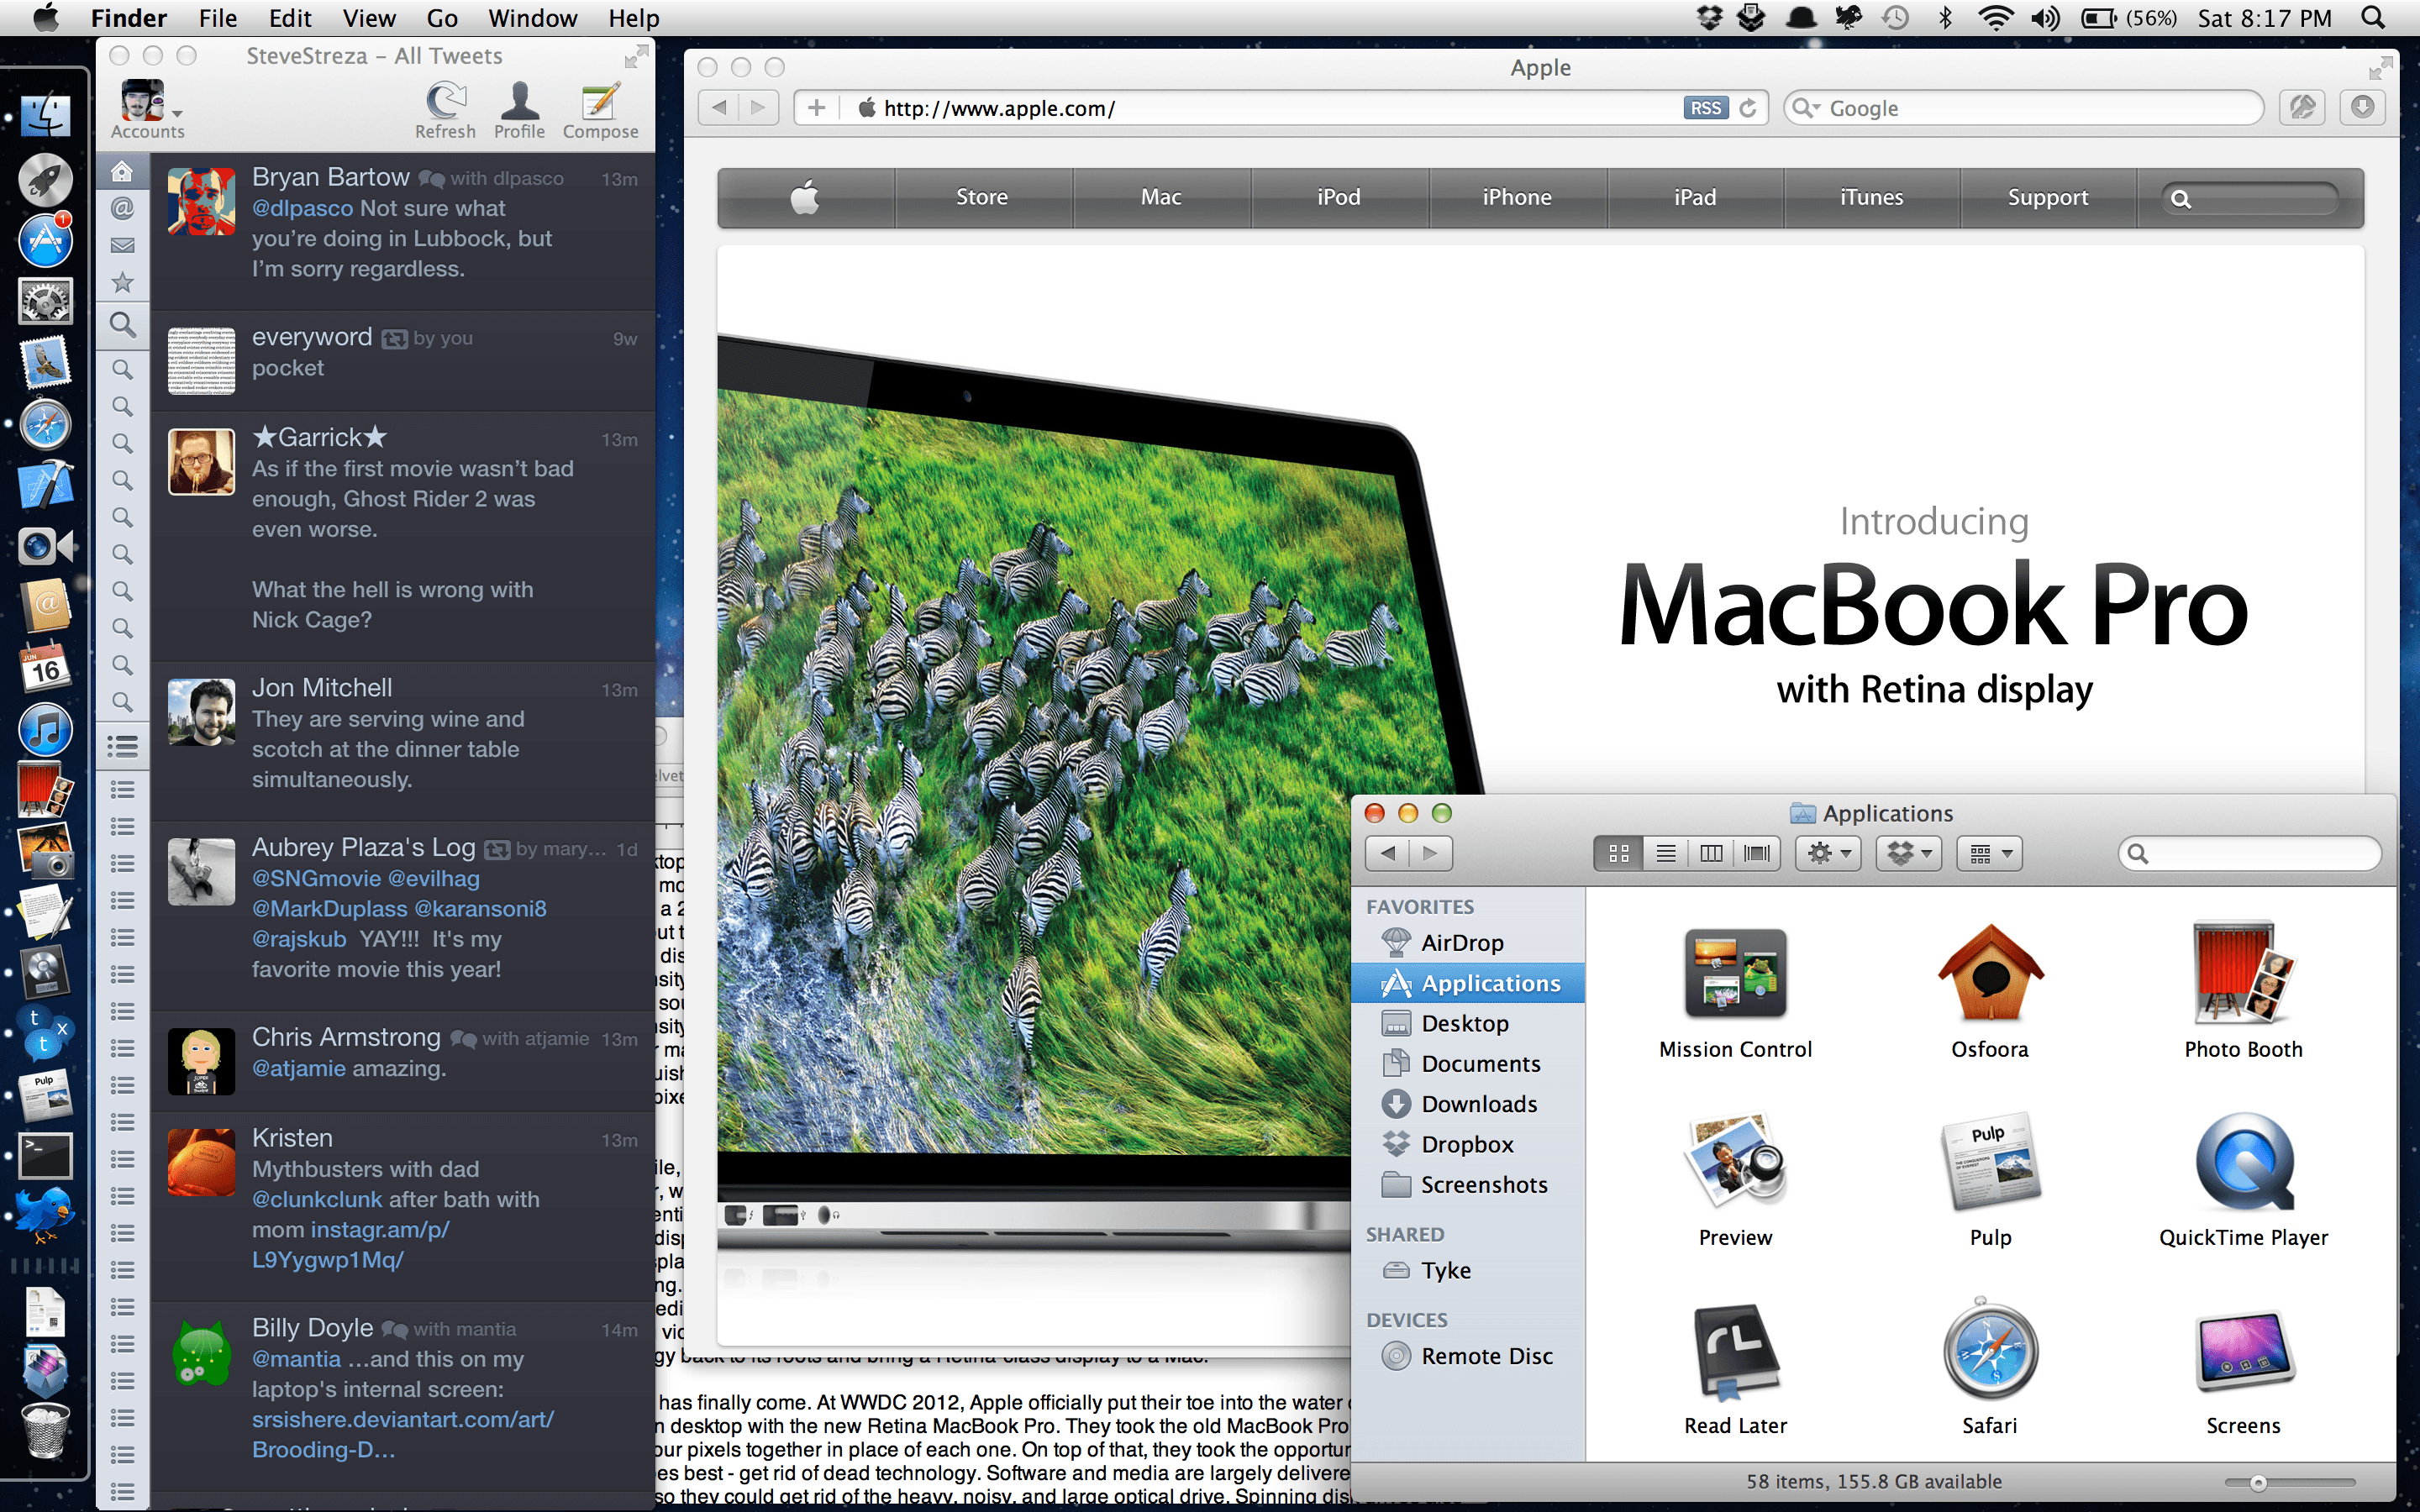Click Apple website search box
Image resolution: width=2420 pixels, height=1512 pixels.
click(2250, 199)
